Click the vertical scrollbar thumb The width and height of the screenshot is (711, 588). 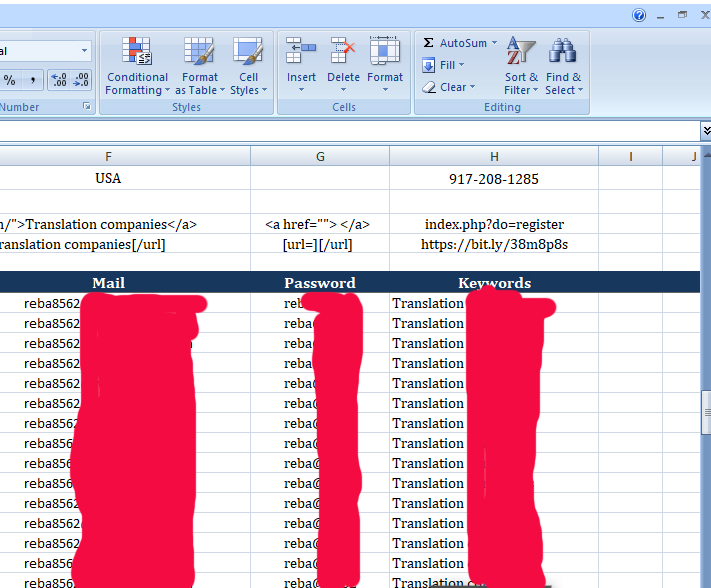click(706, 413)
